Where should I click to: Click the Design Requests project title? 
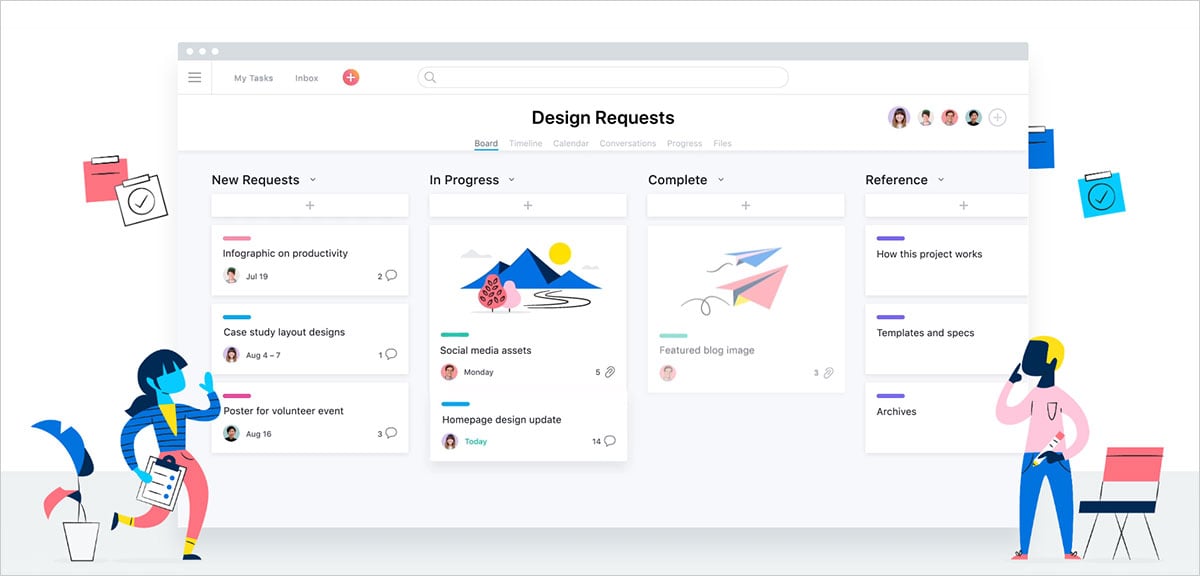(603, 118)
